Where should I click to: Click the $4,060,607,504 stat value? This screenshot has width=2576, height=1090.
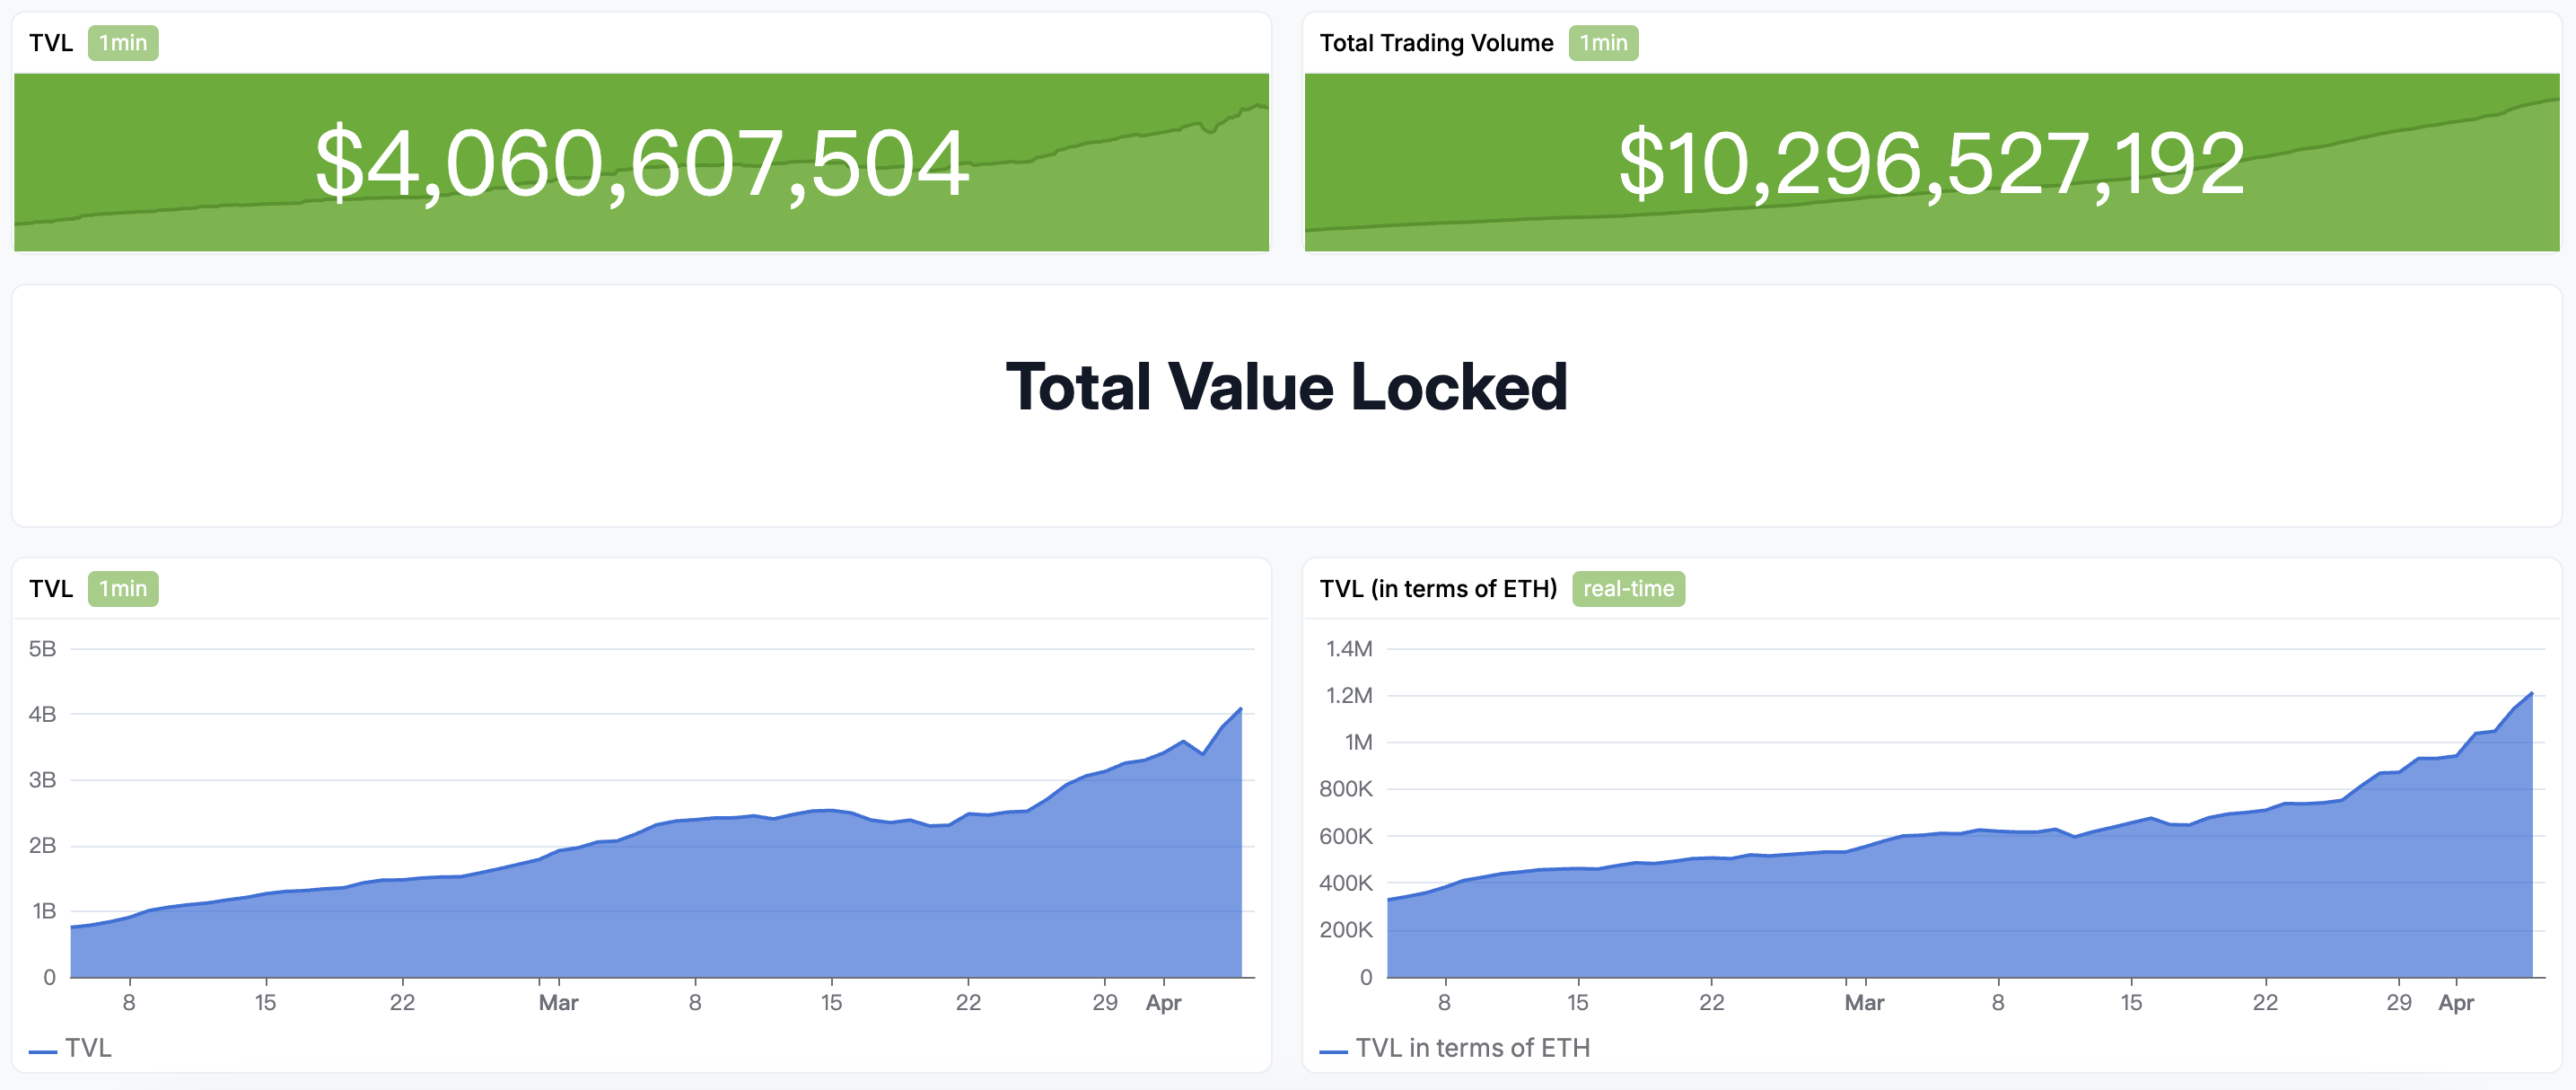click(642, 163)
